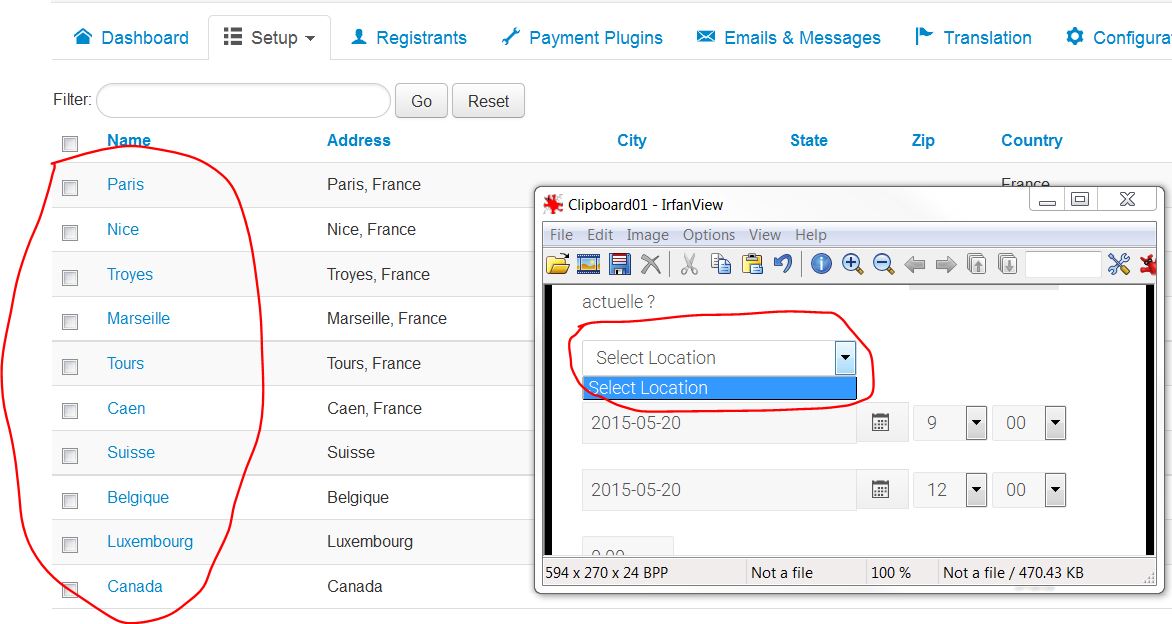The width and height of the screenshot is (1172, 624).
Task: Open image information with blue info icon
Action: click(x=821, y=264)
